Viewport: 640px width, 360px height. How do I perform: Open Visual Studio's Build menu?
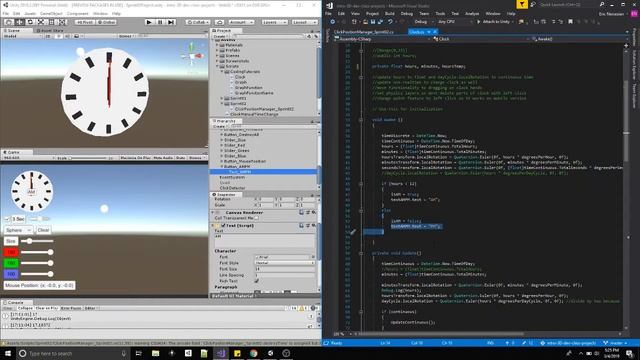click(389, 13)
